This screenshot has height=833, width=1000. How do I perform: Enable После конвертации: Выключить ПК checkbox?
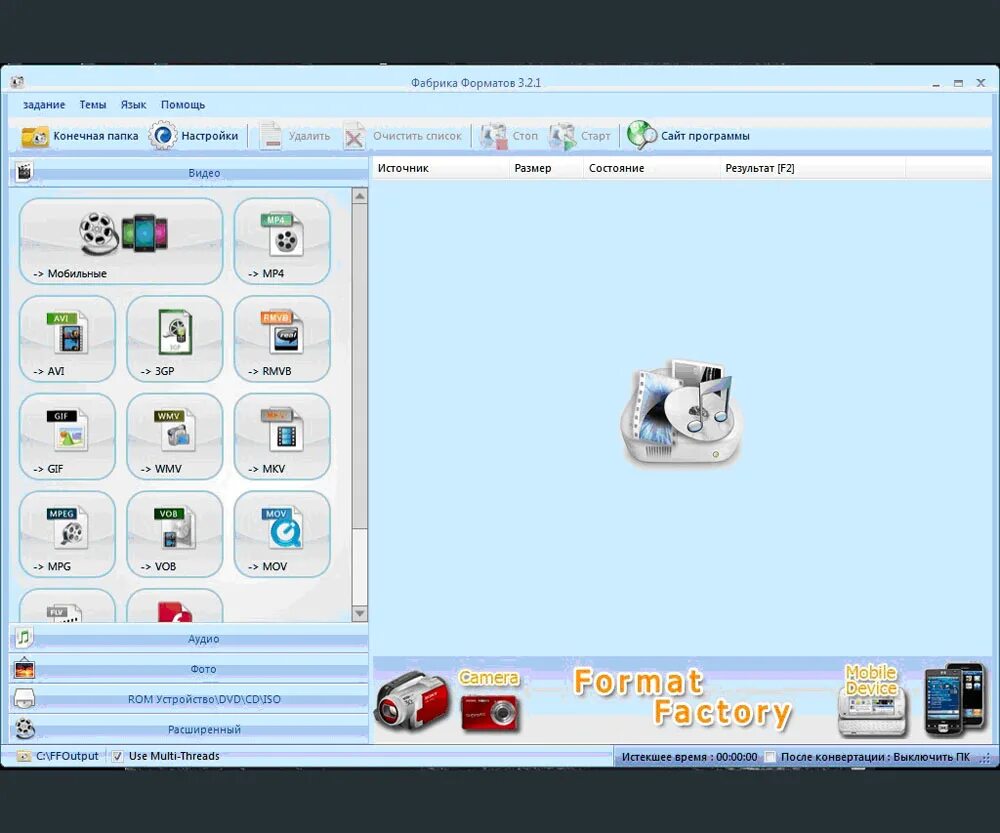point(770,757)
